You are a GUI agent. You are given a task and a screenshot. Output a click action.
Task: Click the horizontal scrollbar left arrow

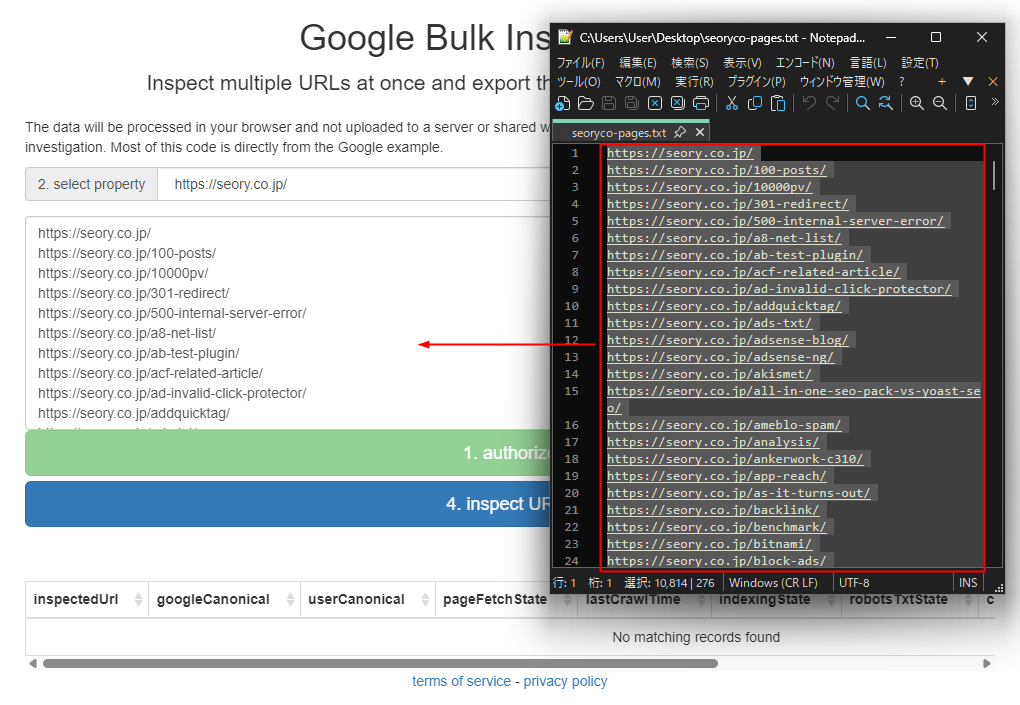(33, 663)
